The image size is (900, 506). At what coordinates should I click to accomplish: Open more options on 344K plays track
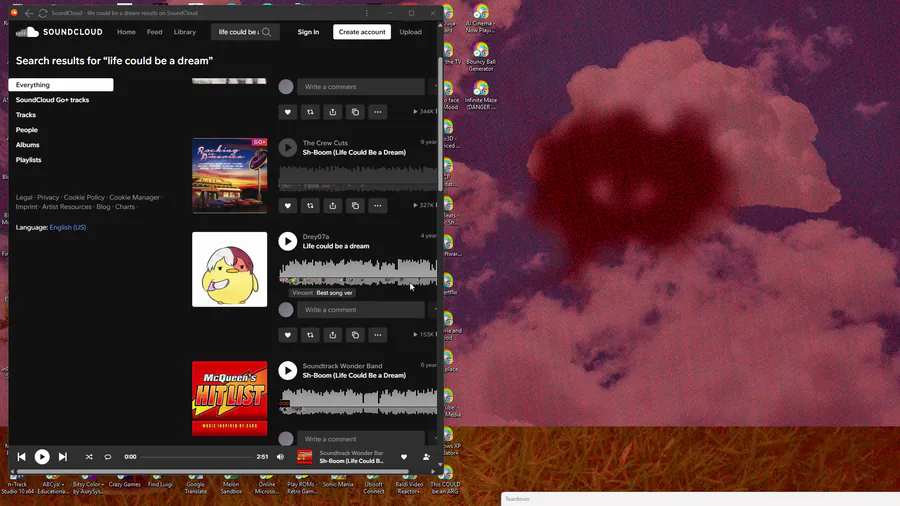(x=378, y=112)
